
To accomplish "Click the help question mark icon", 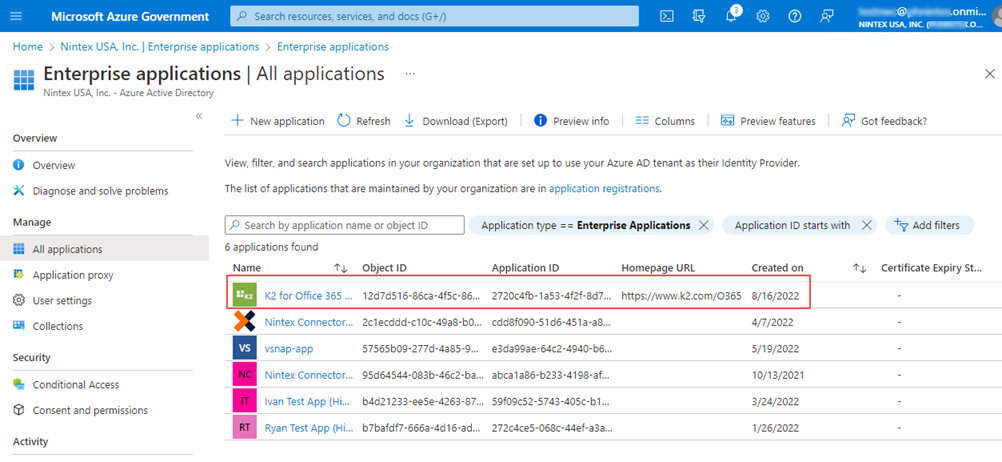I will [795, 16].
